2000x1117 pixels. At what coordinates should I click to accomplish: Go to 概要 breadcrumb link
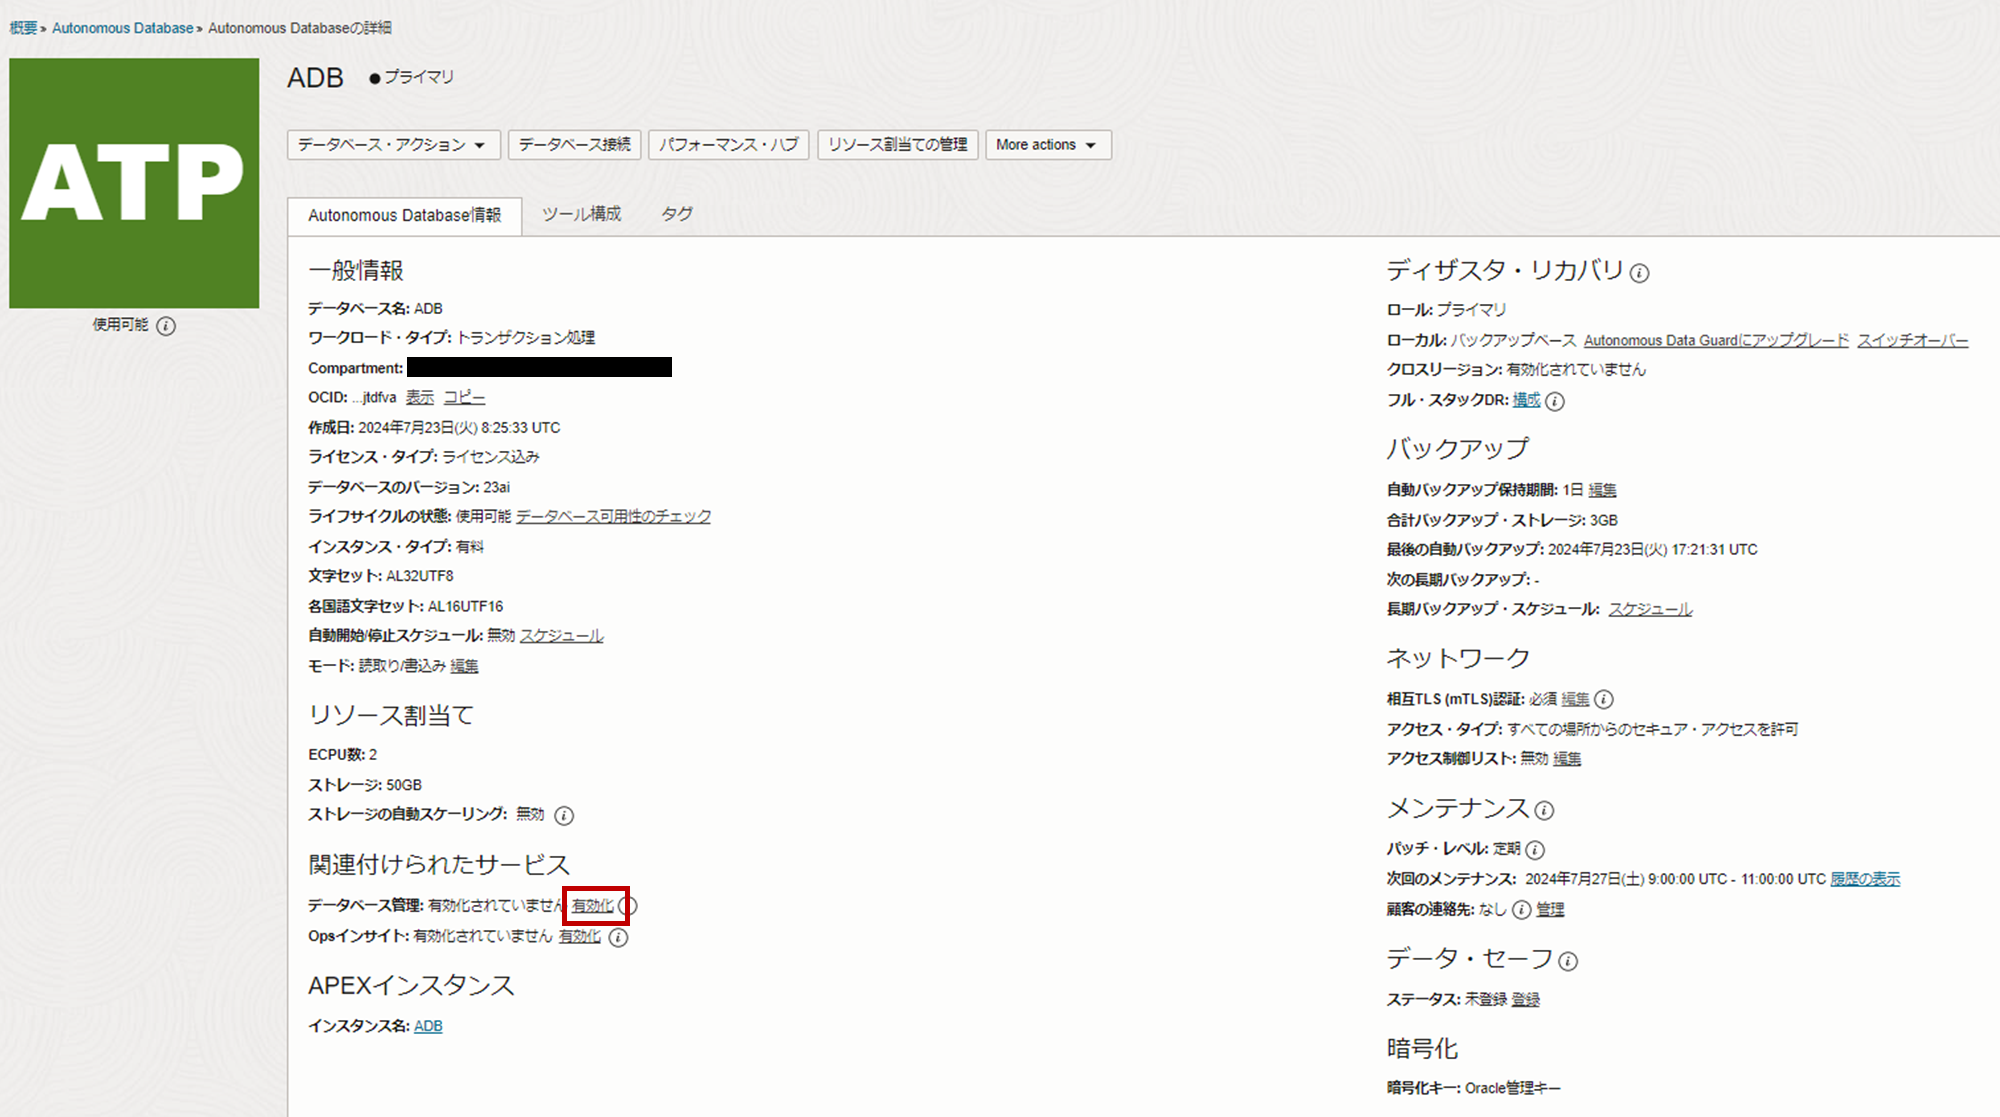(23, 28)
